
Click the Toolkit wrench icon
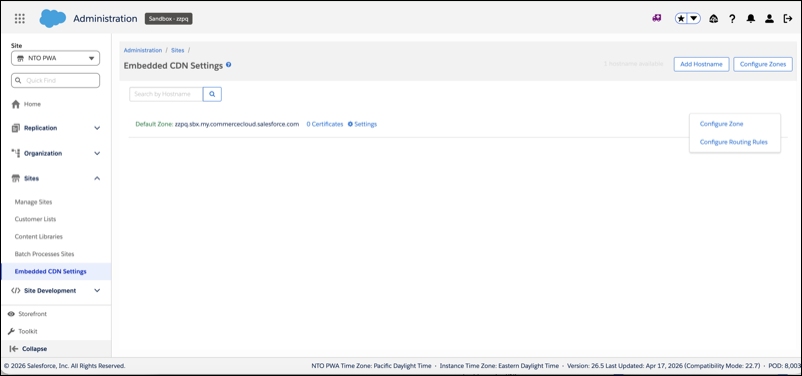coord(11,331)
